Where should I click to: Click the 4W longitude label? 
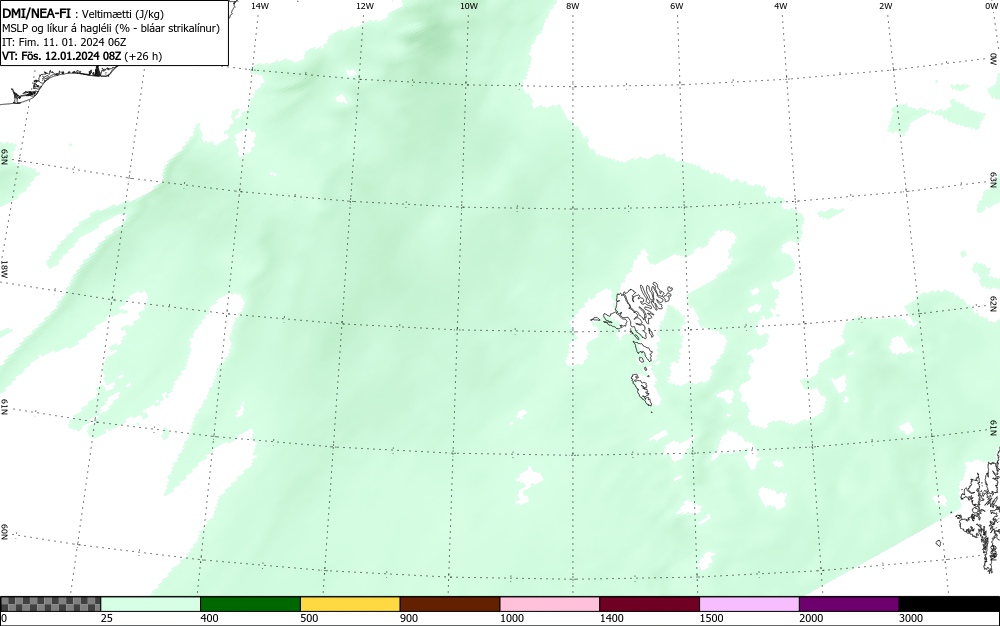781,6
